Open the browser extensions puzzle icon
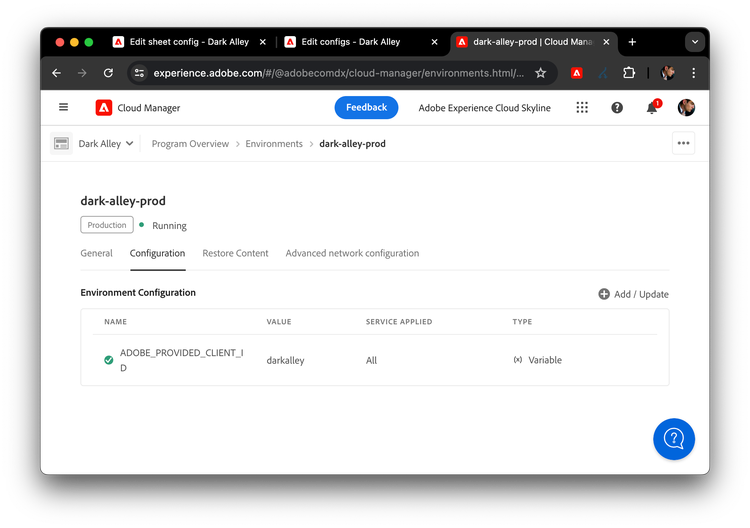Viewport: 750px width, 528px height. point(629,73)
